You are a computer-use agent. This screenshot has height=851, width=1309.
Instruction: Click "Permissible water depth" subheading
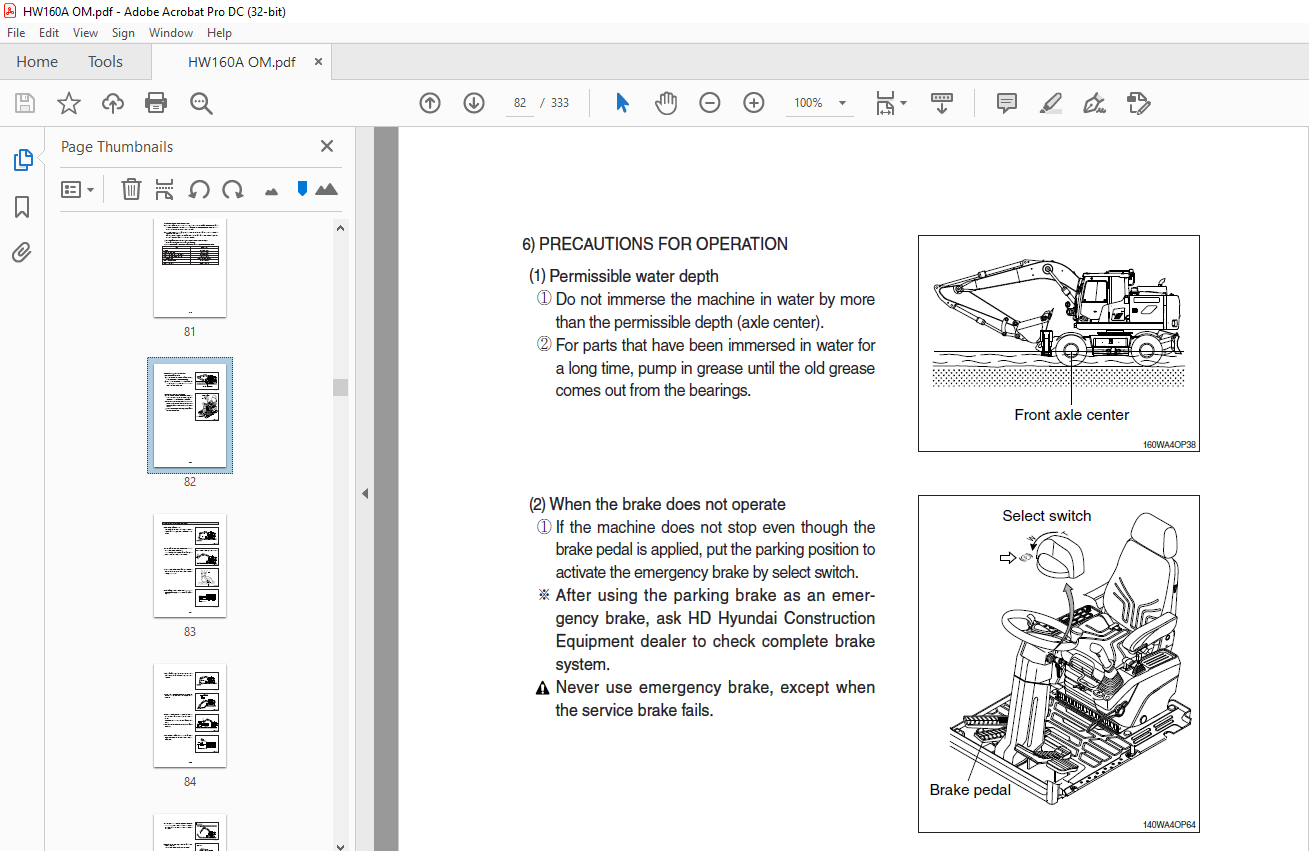(x=634, y=276)
